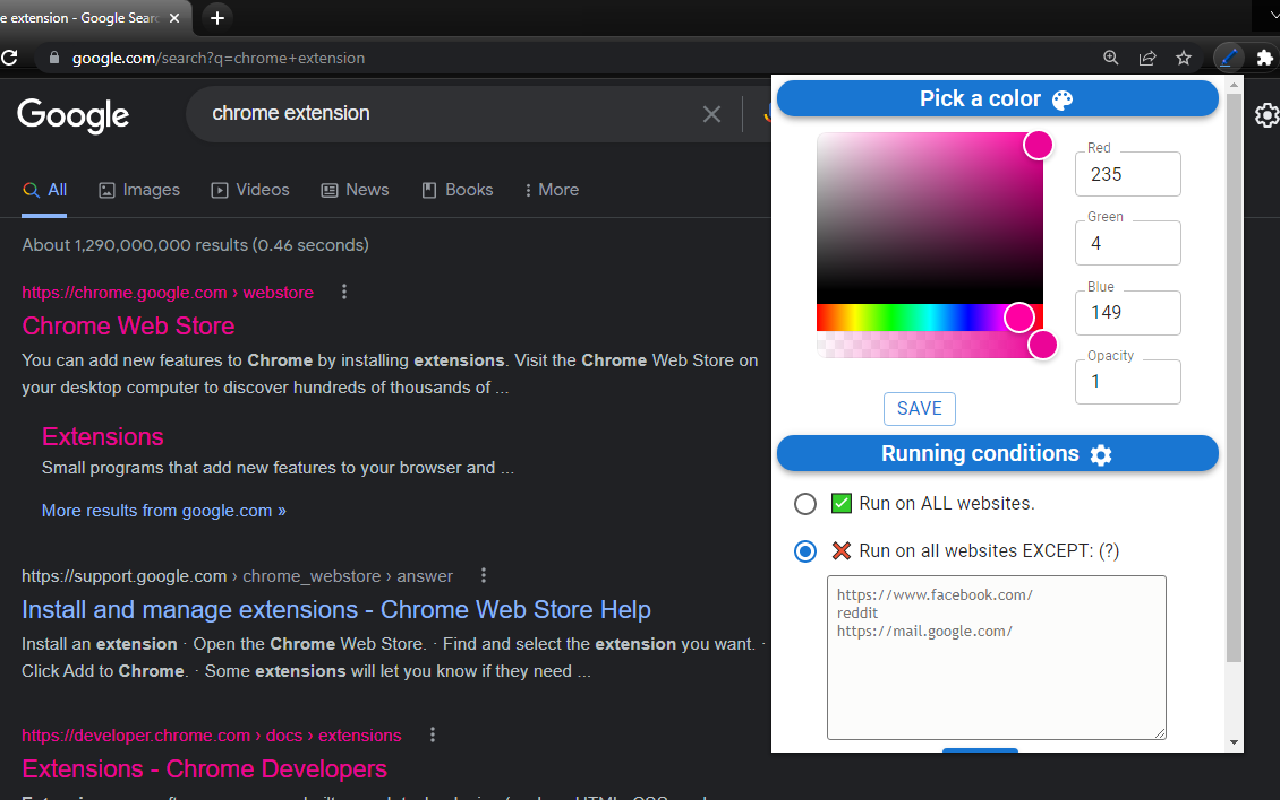Open Extensions - Chrome Developers link
The height and width of the screenshot is (800, 1280).
pyautogui.click(x=204, y=768)
